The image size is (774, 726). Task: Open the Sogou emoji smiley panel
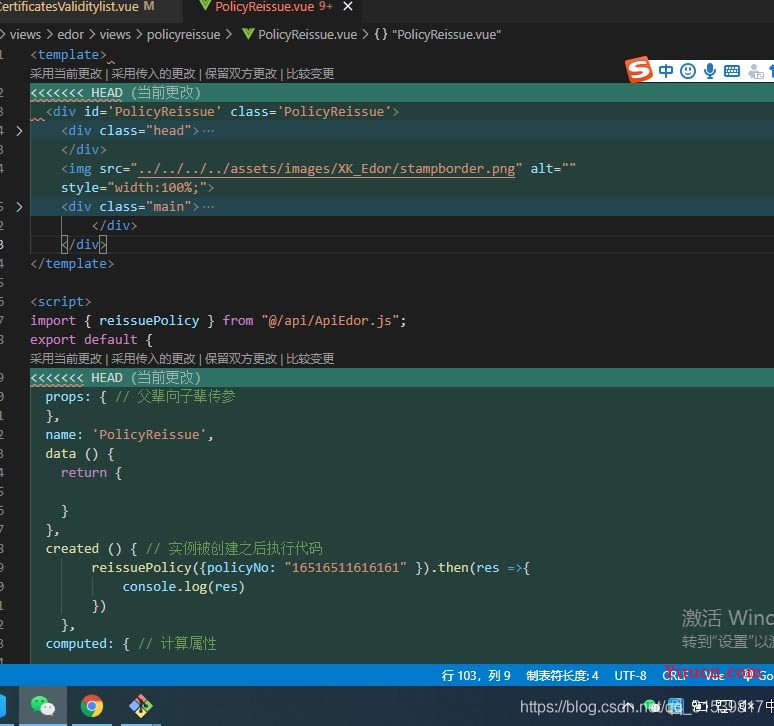click(x=688, y=71)
